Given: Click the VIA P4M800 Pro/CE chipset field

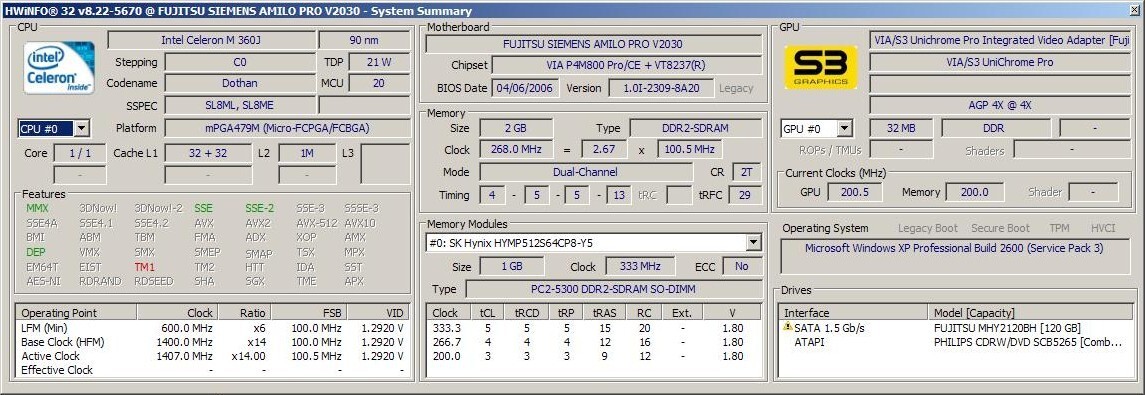Looking at the screenshot, I should 626,66.
